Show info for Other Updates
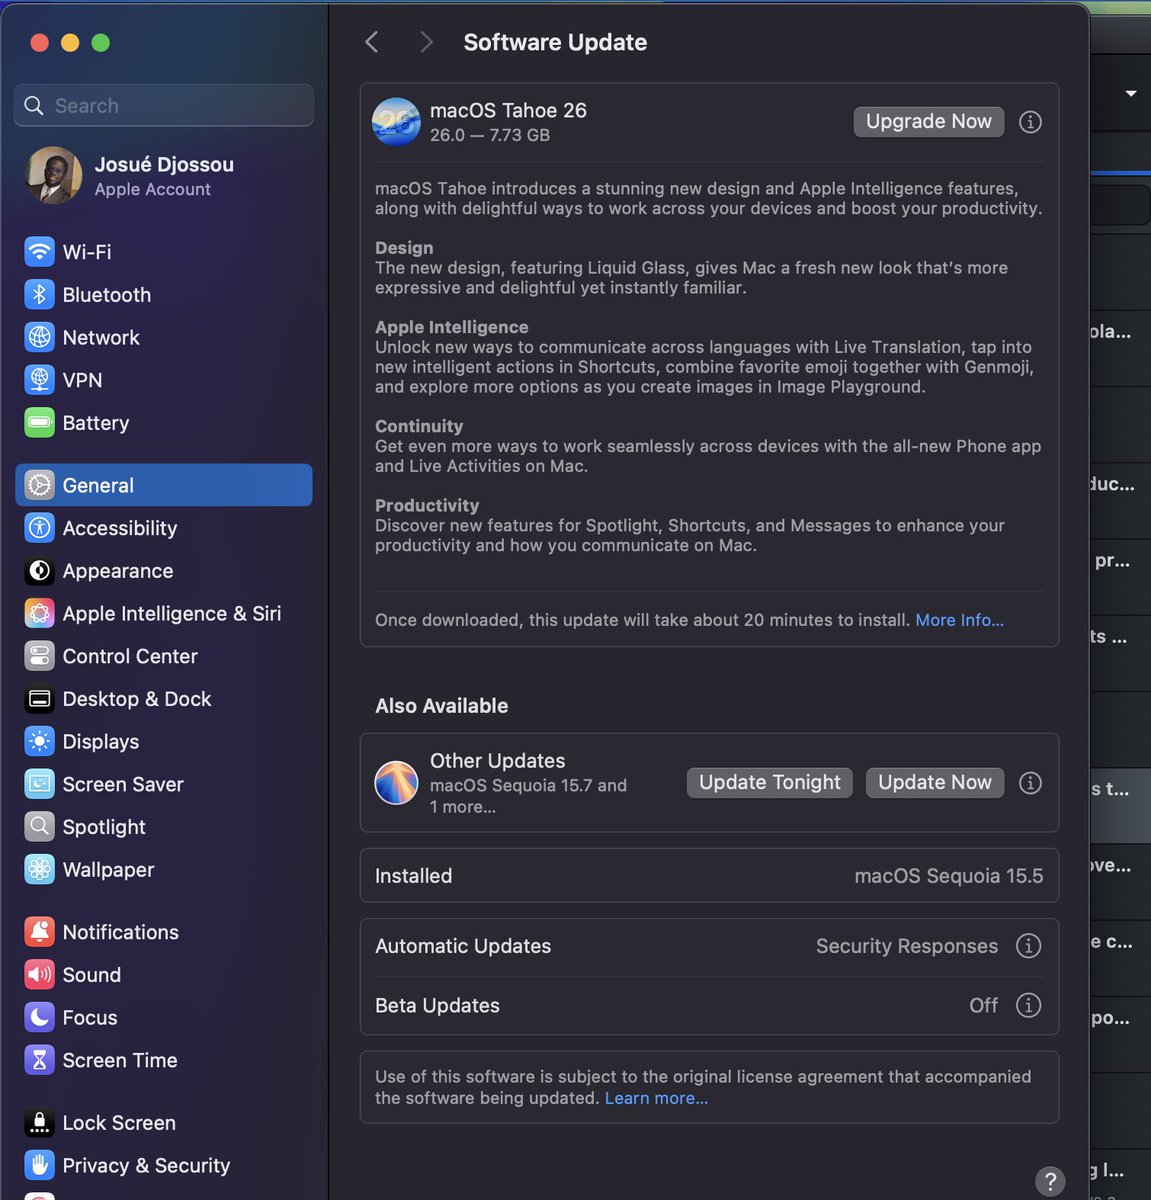 (x=1030, y=783)
